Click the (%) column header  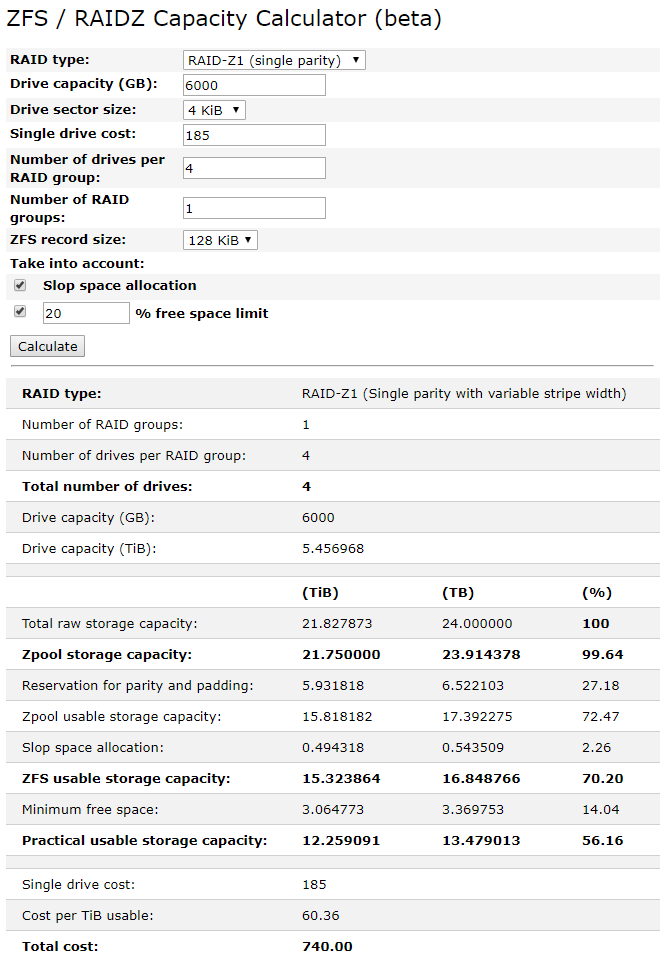point(597,593)
